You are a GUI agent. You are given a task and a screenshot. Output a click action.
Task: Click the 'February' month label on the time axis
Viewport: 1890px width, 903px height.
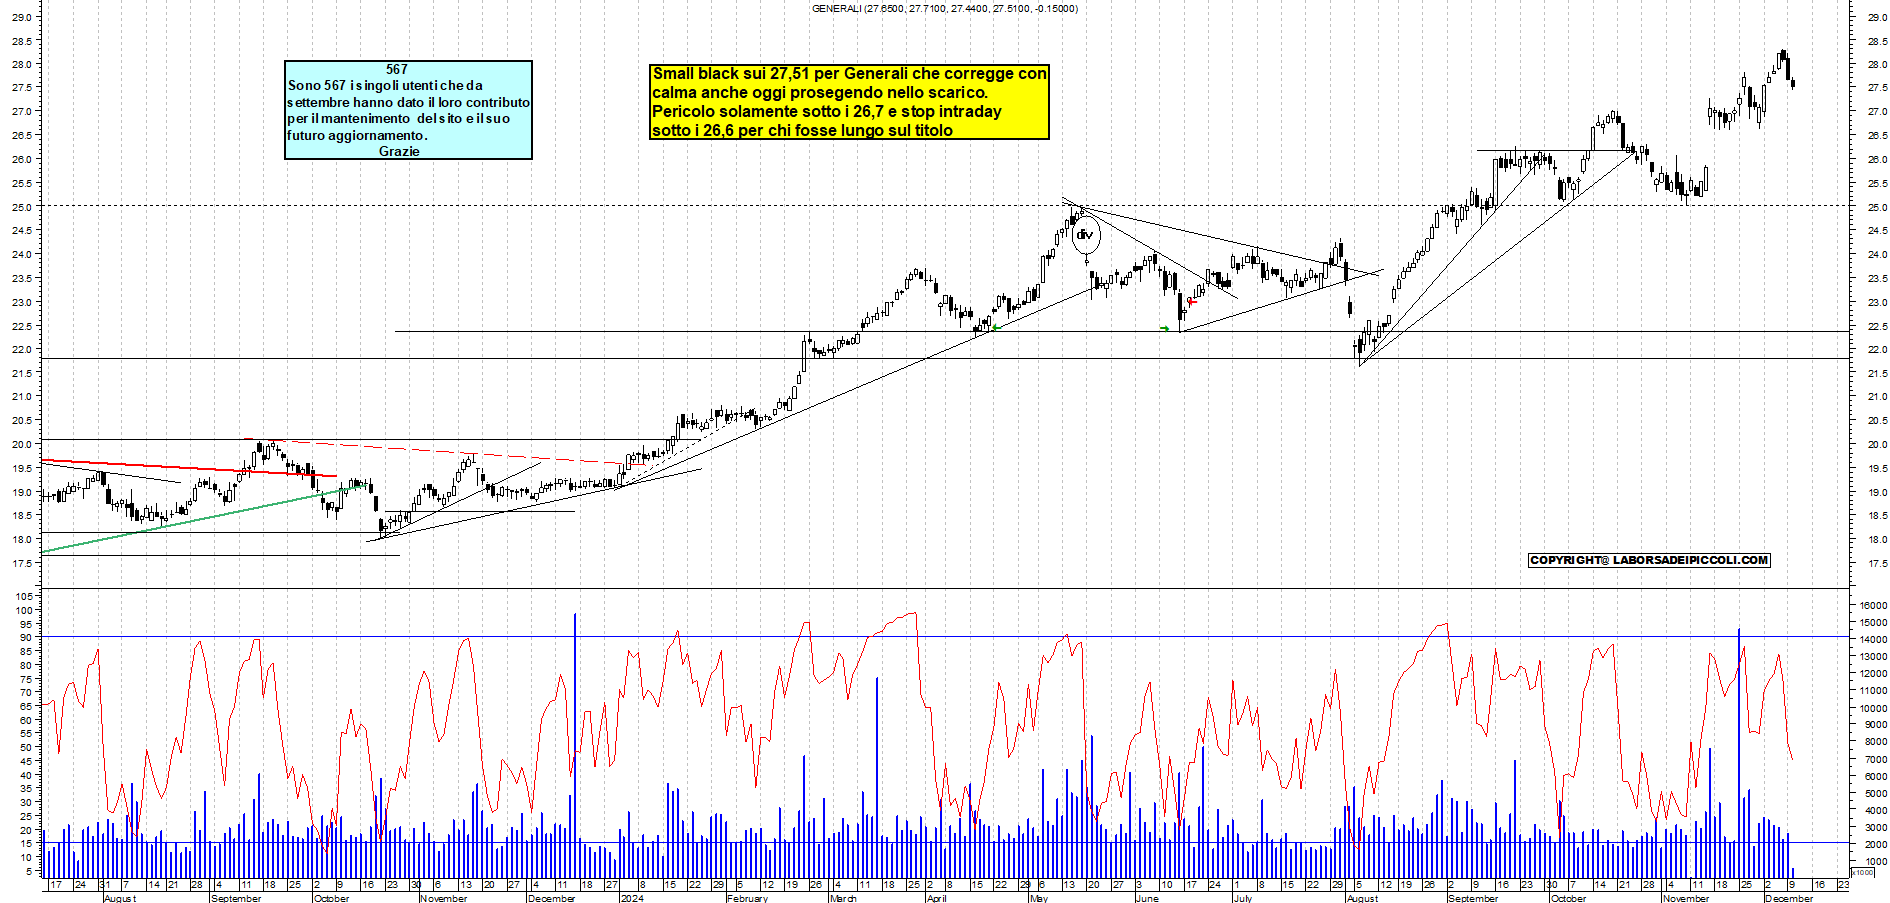[x=747, y=898]
